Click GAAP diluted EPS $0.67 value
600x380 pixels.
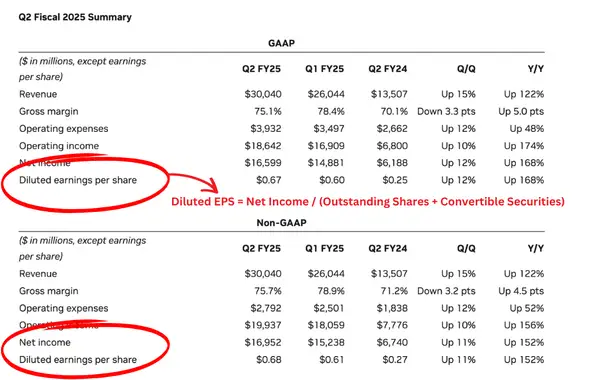point(269,180)
